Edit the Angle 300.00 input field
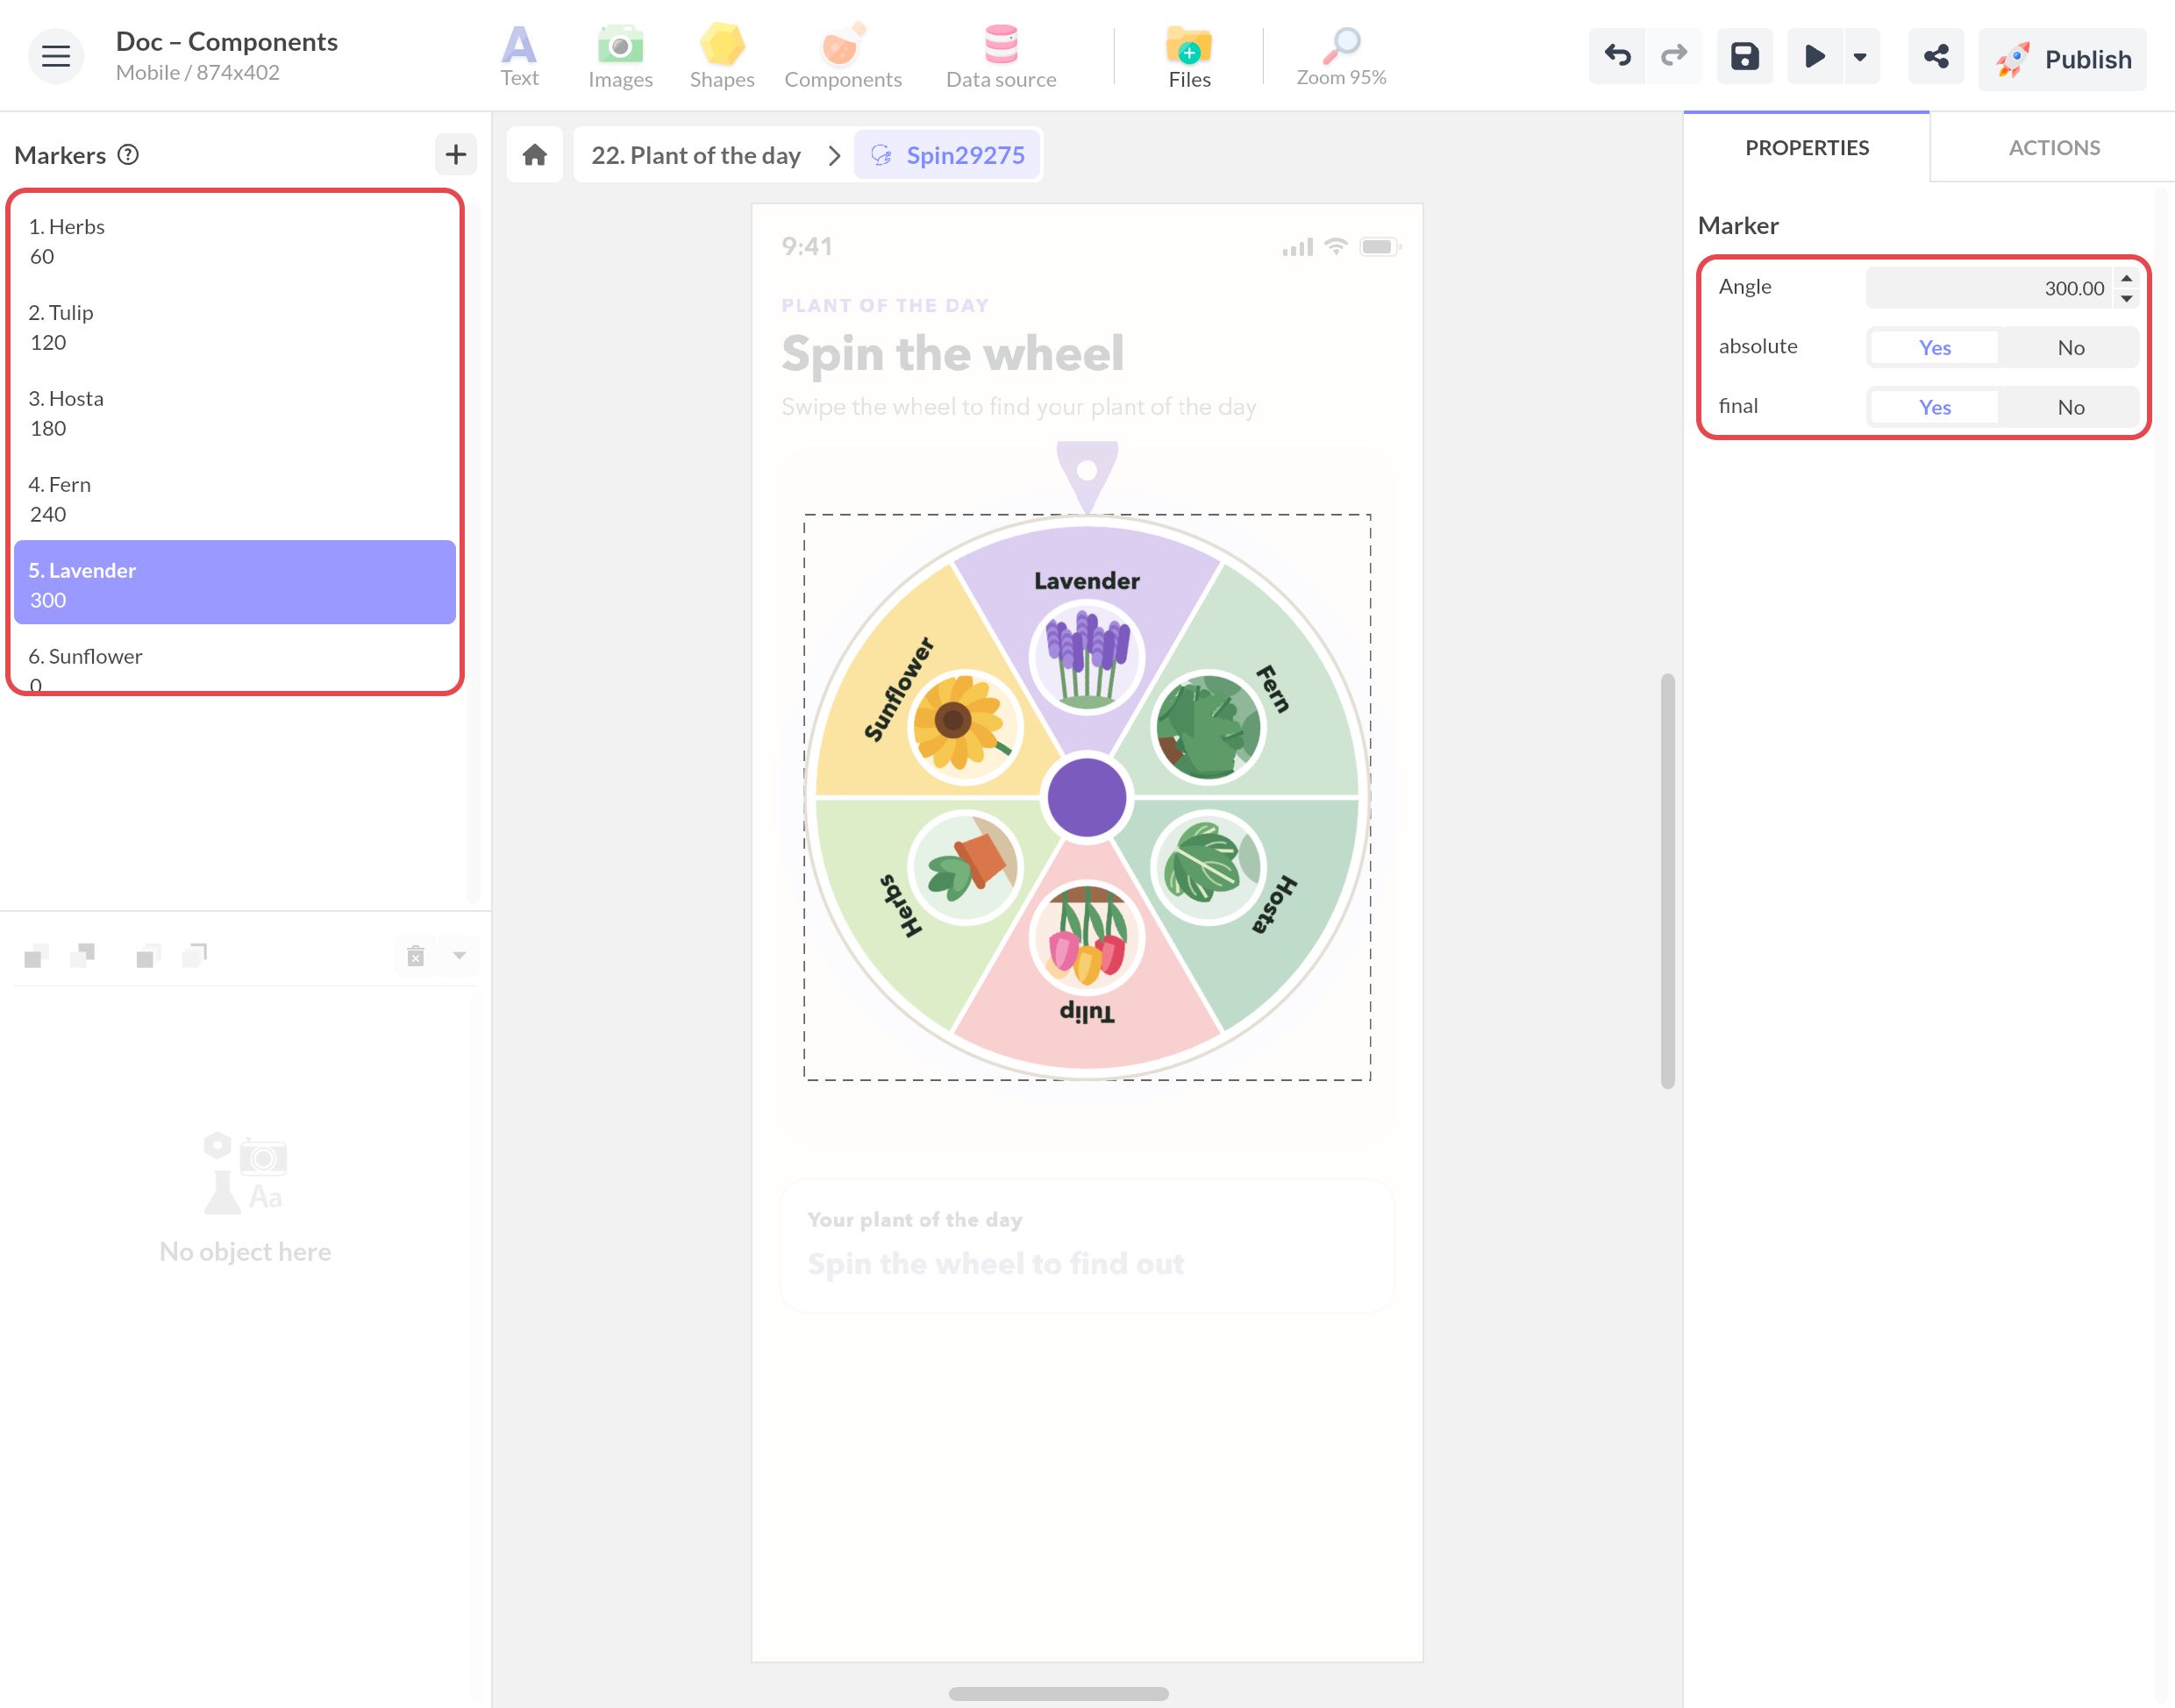 (1988, 288)
